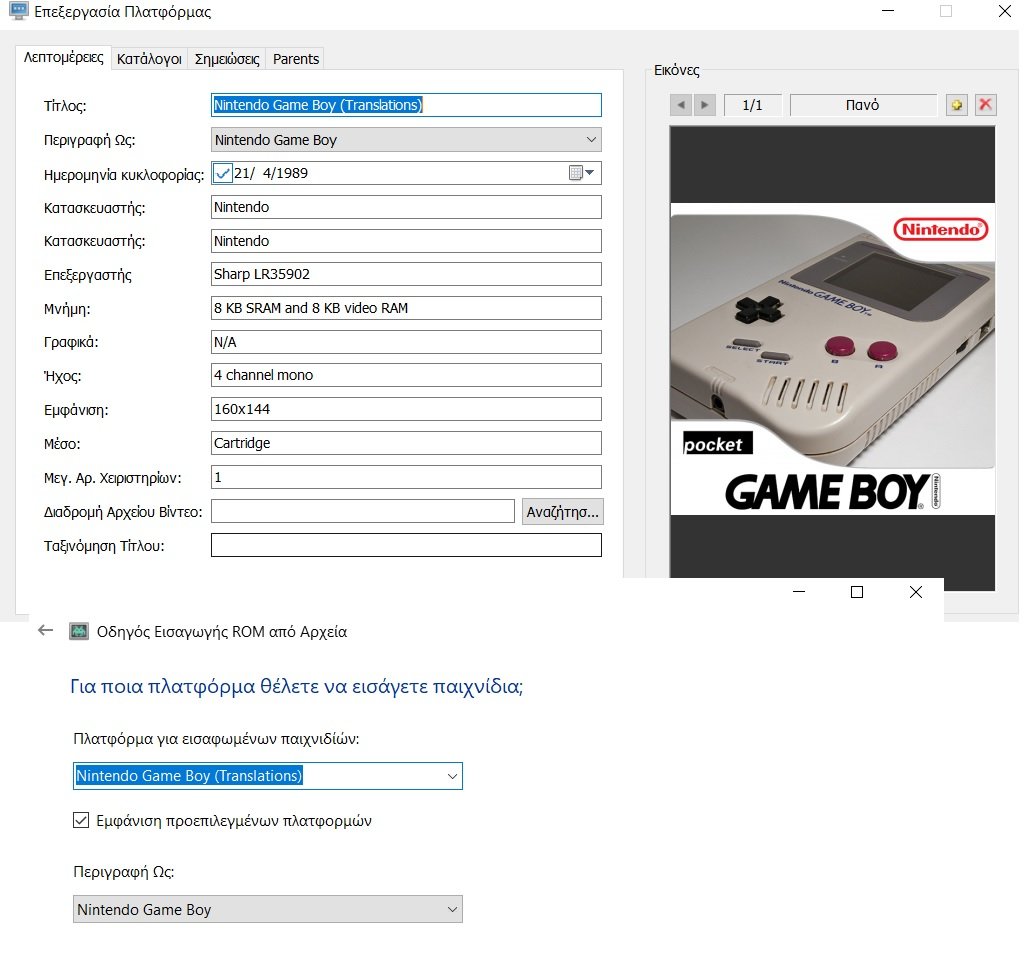Image resolution: width=1028 pixels, height=976 pixels.
Task: Open Περιγραφή Ως dropdown in platform editor
Action: click(x=406, y=140)
